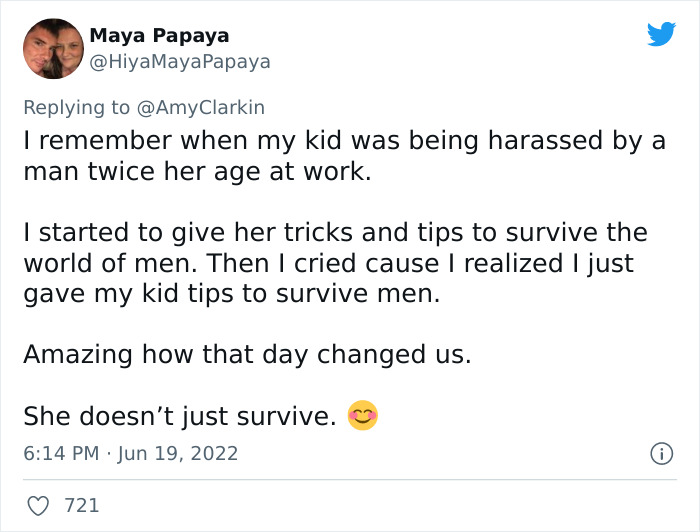700x532 pixels.
Task: Click the blushing smiley emoji
Action: tap(362, 415)
